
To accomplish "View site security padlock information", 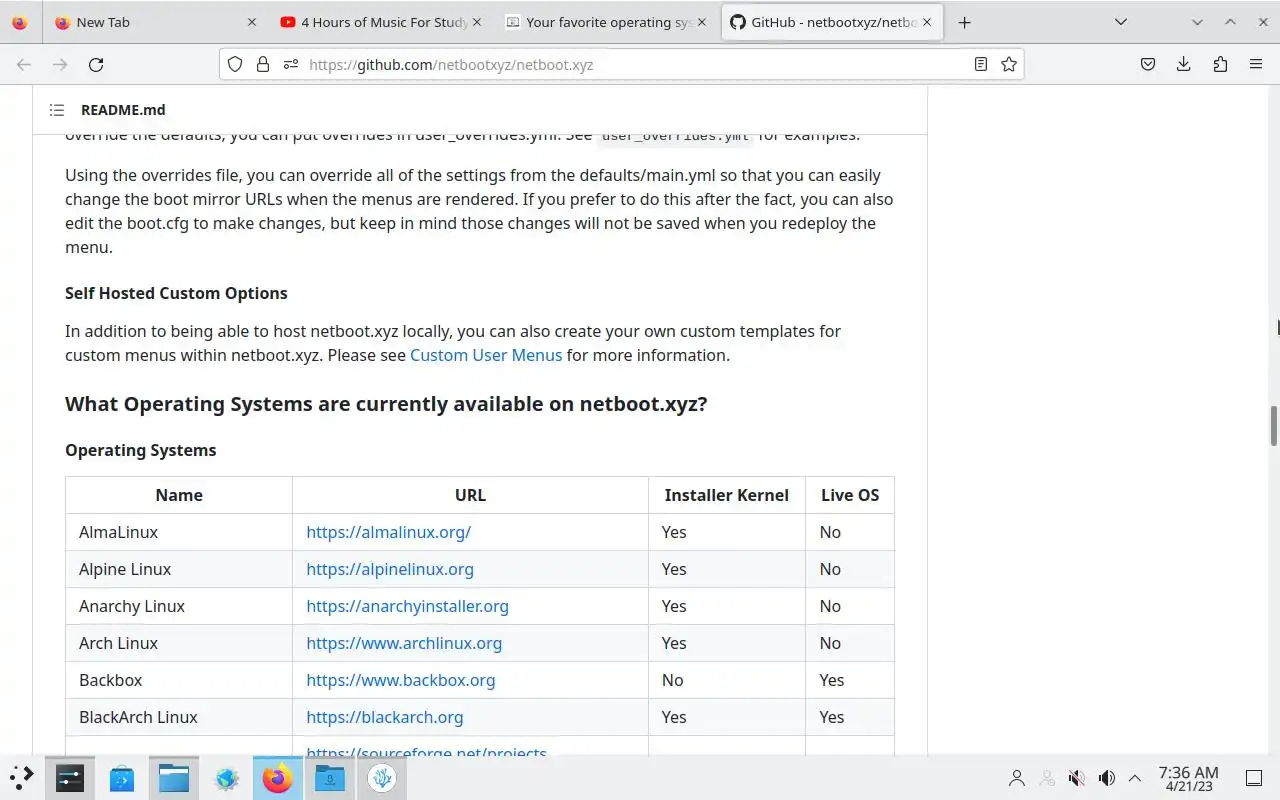I will pyautogui.click(x=263, y=64).
